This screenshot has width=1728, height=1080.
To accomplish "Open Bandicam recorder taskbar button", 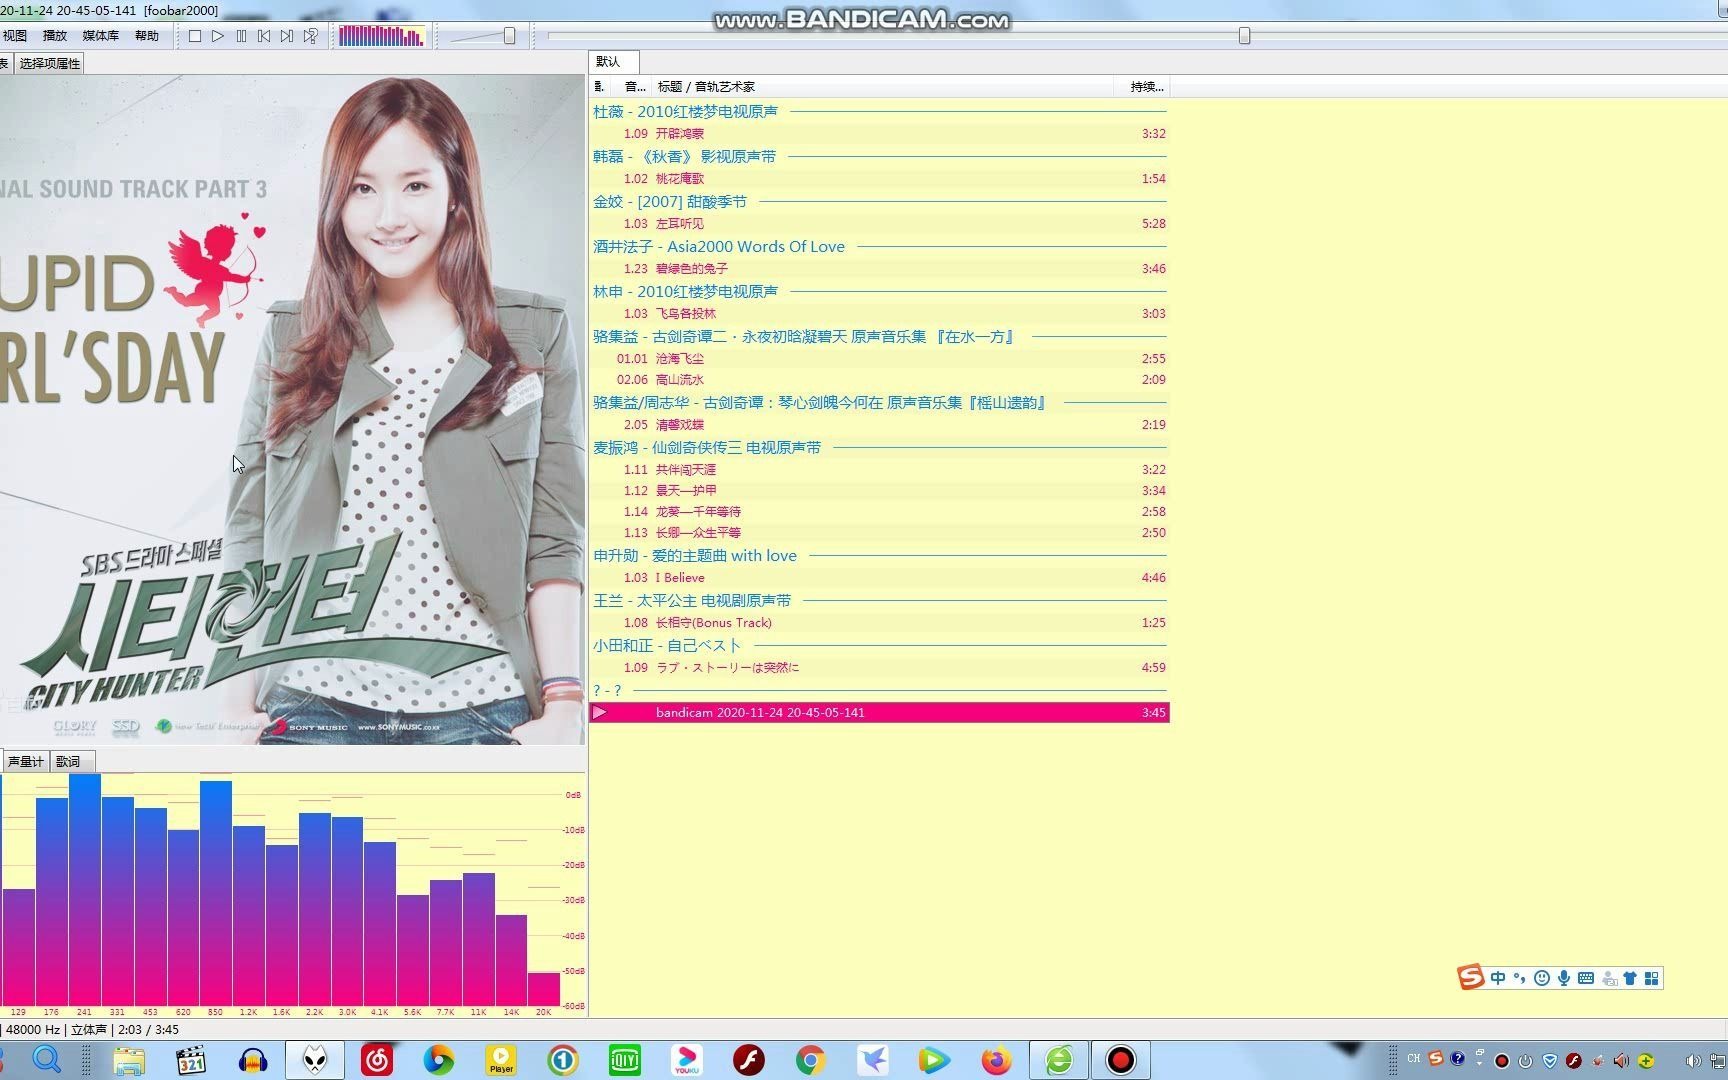I will click(x=1120, y=1060).
